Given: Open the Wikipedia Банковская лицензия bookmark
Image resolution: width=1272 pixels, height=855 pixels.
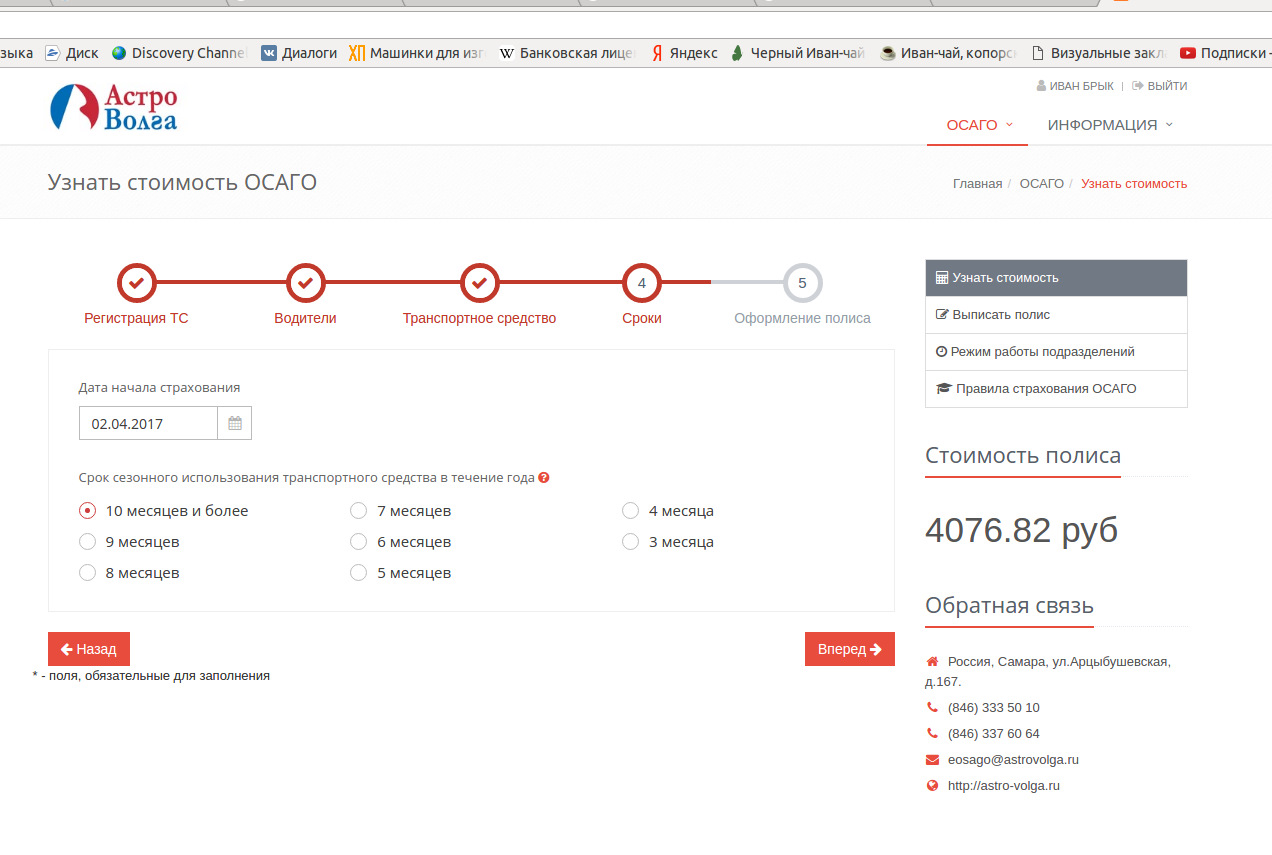Looking at the screenshot, I should [567, 53].
